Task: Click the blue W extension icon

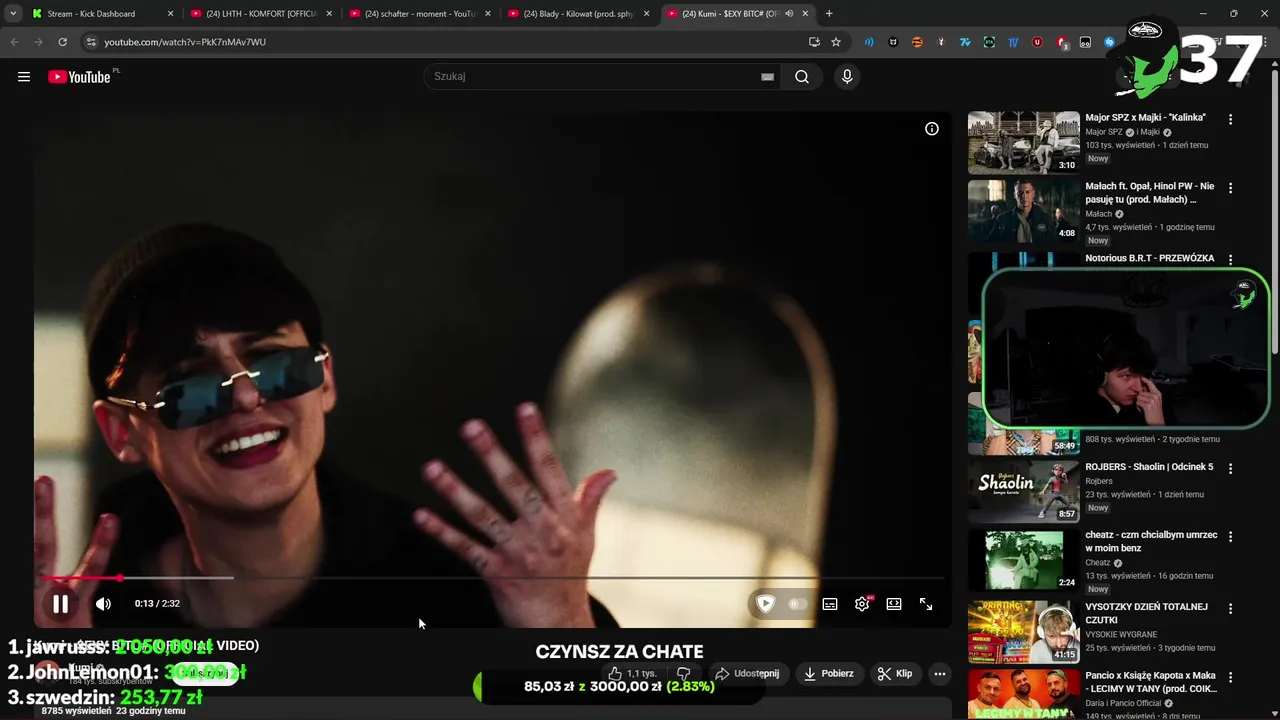Action: tap(1013, 42)
